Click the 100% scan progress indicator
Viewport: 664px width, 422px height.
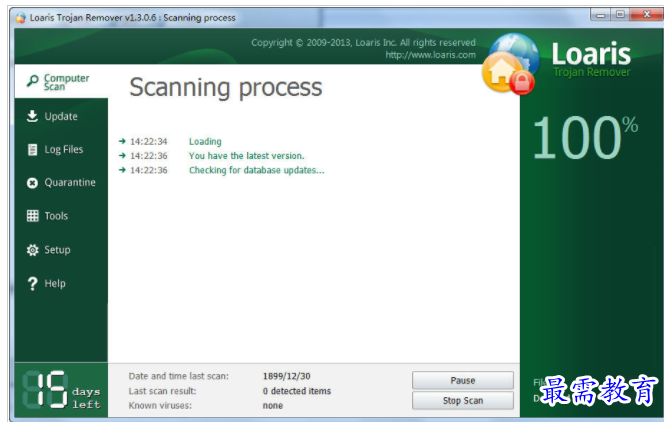(x=585, y=138)
